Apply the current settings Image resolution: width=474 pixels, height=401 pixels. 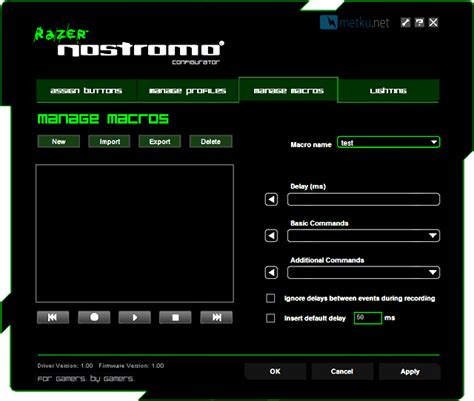410,371
